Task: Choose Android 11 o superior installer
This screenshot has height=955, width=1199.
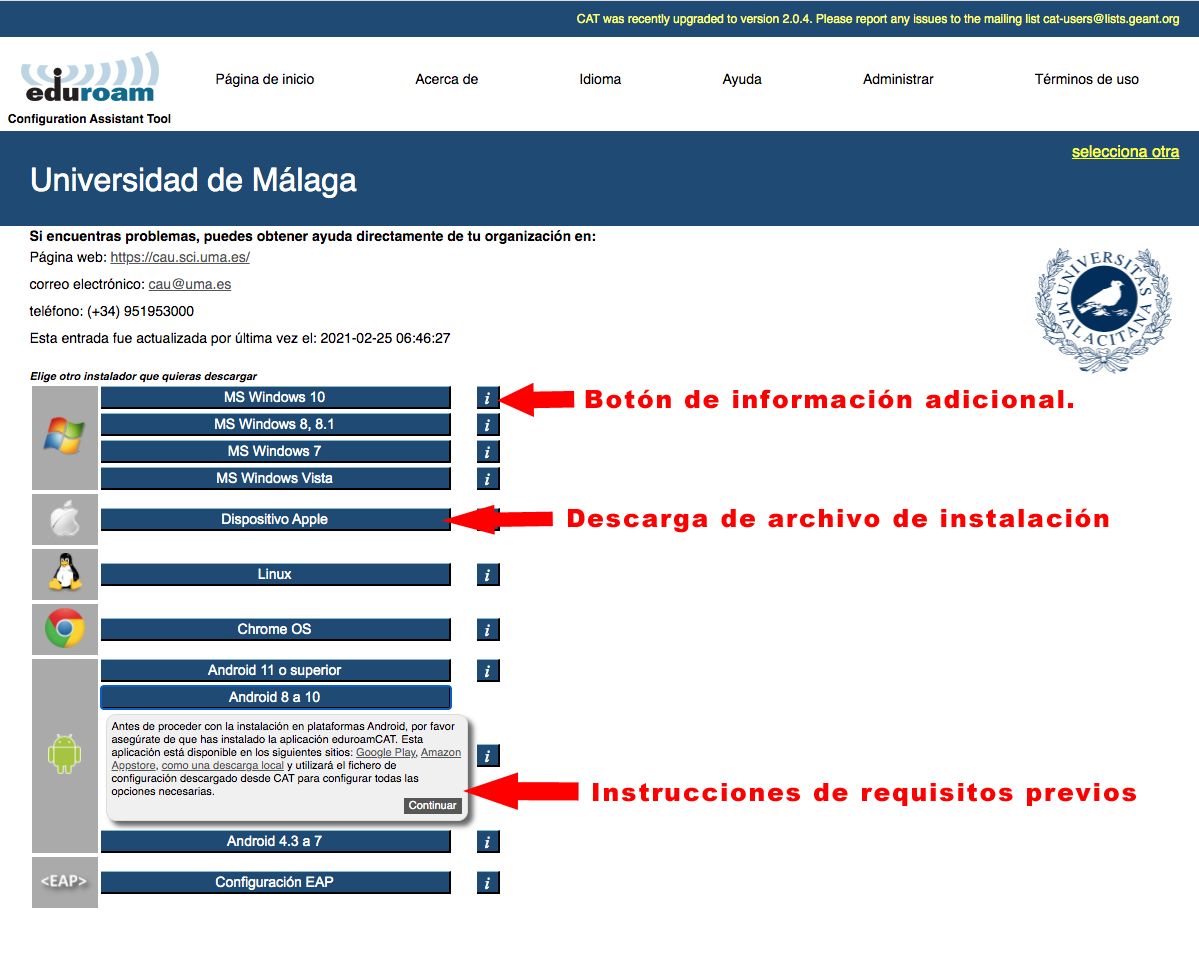Action: (x=275, y=671)
